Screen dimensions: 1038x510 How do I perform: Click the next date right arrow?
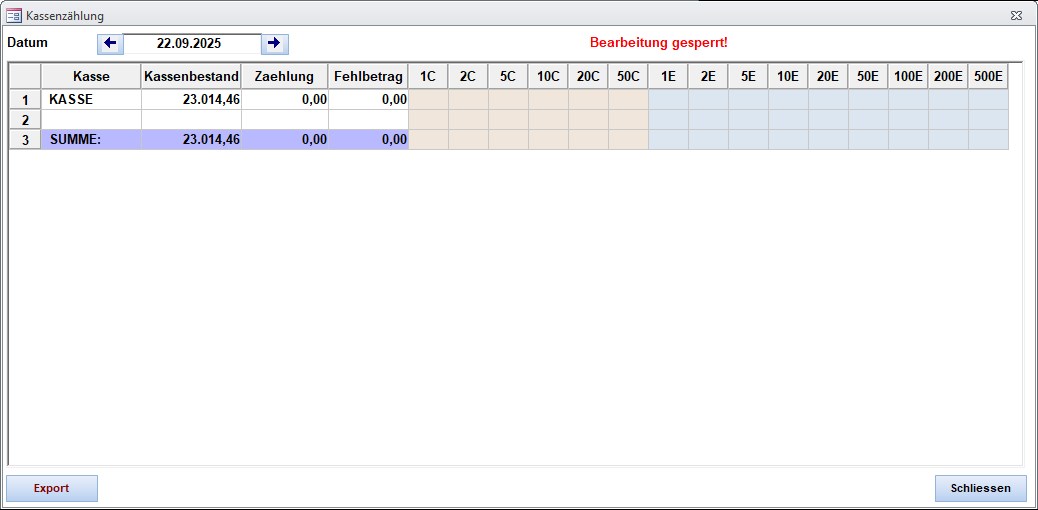[x=275, y=44]
